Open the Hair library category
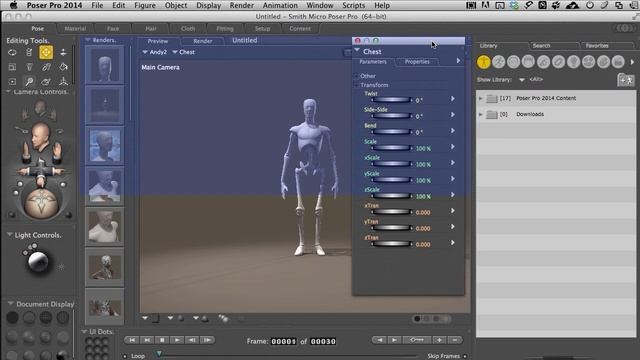The image size is (640, 360). pos(528,62)
